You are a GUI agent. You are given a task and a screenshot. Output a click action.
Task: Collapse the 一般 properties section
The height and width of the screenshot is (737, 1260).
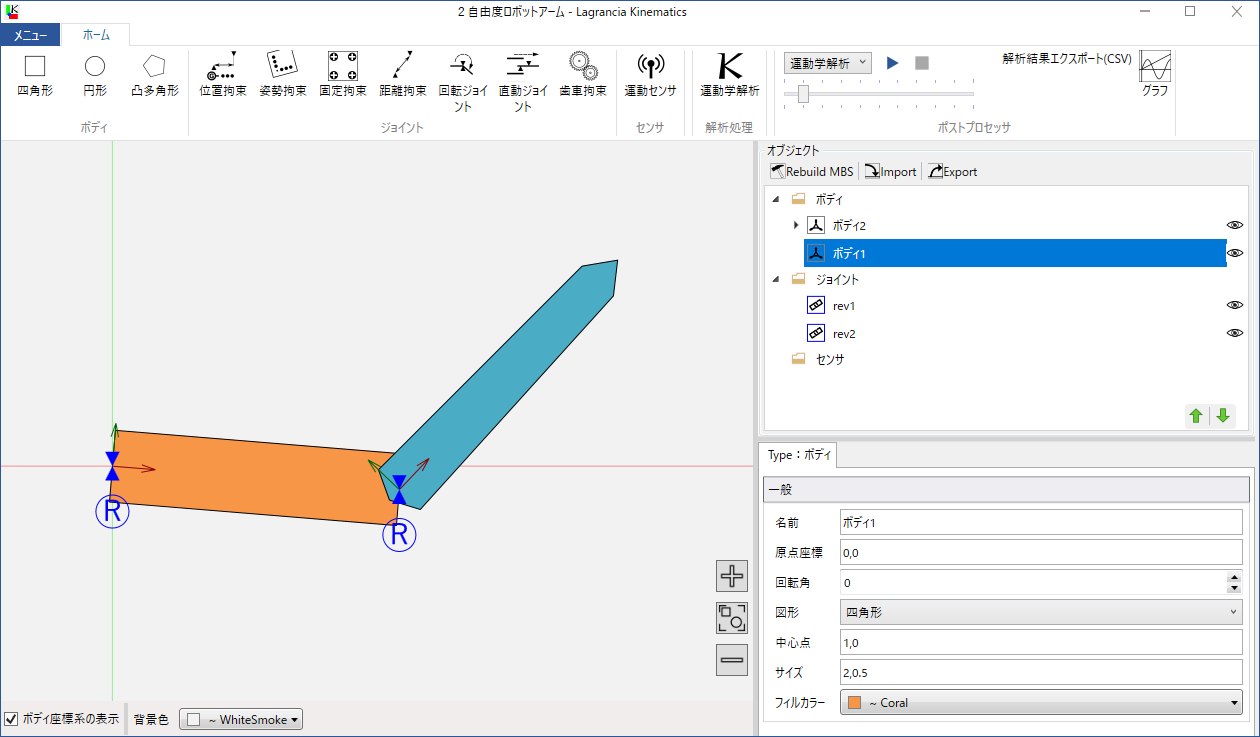coord(1006,489)
